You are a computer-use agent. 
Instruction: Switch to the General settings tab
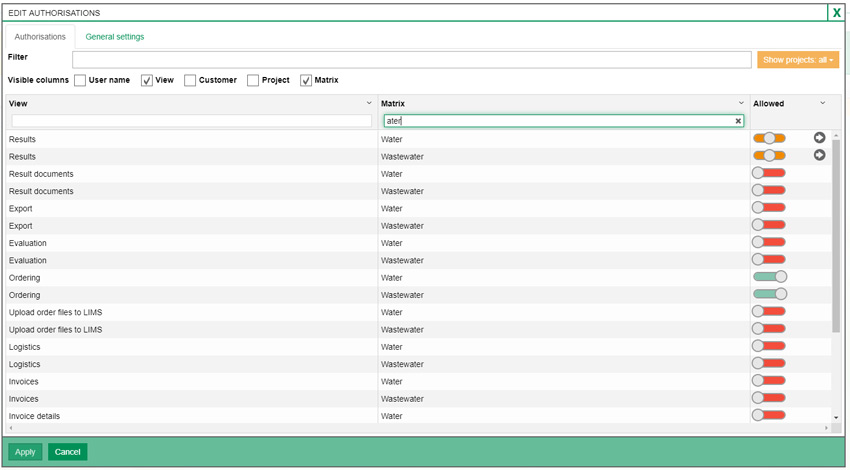115,37
